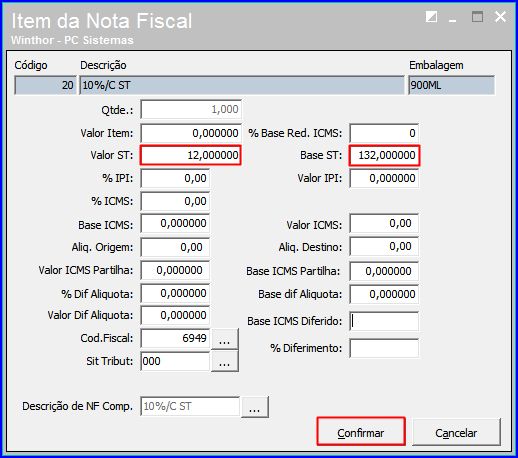The width and height of the screenshot is (518, 458).
Task: Select the Base ST input field
Action: tap(384, 155)
